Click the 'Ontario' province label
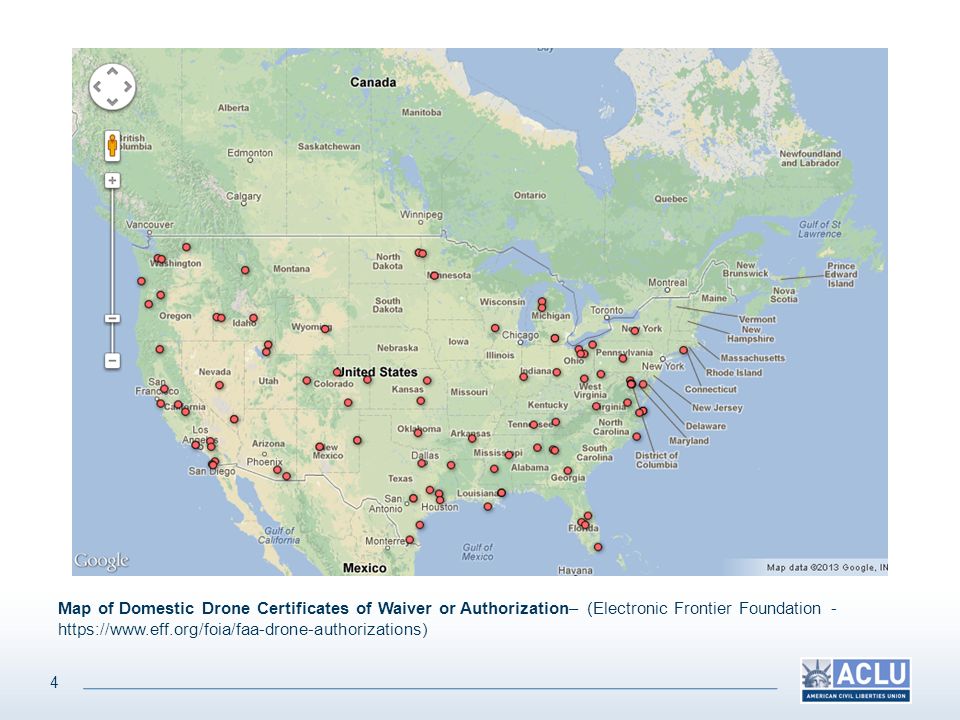This screenshot has height=720, width=960. [530, 195]
